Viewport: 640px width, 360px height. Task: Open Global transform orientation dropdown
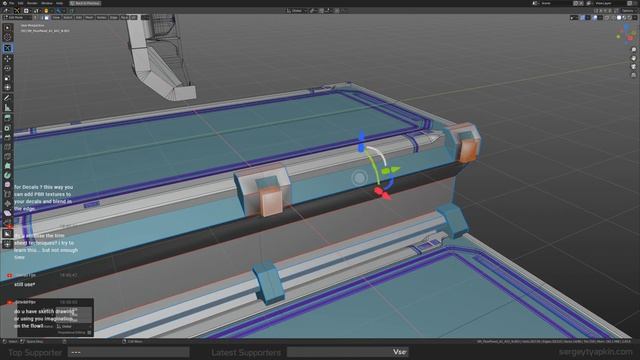pyautogui.click(x=297, y=11)
